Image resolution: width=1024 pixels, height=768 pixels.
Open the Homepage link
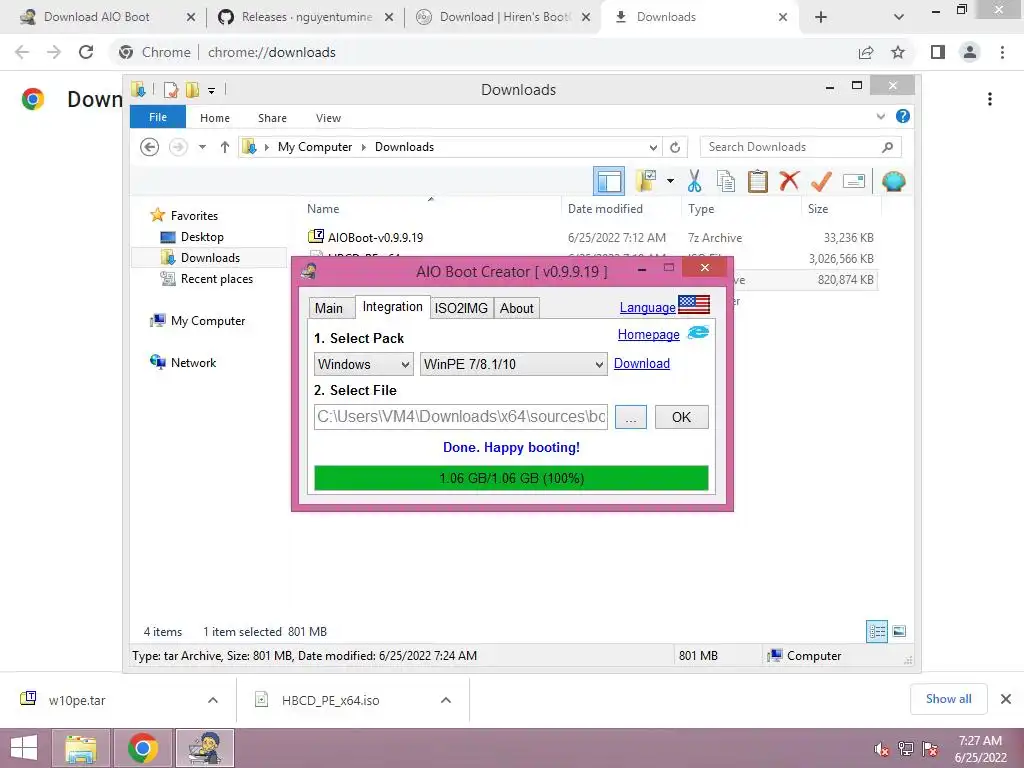coord(648,334)
